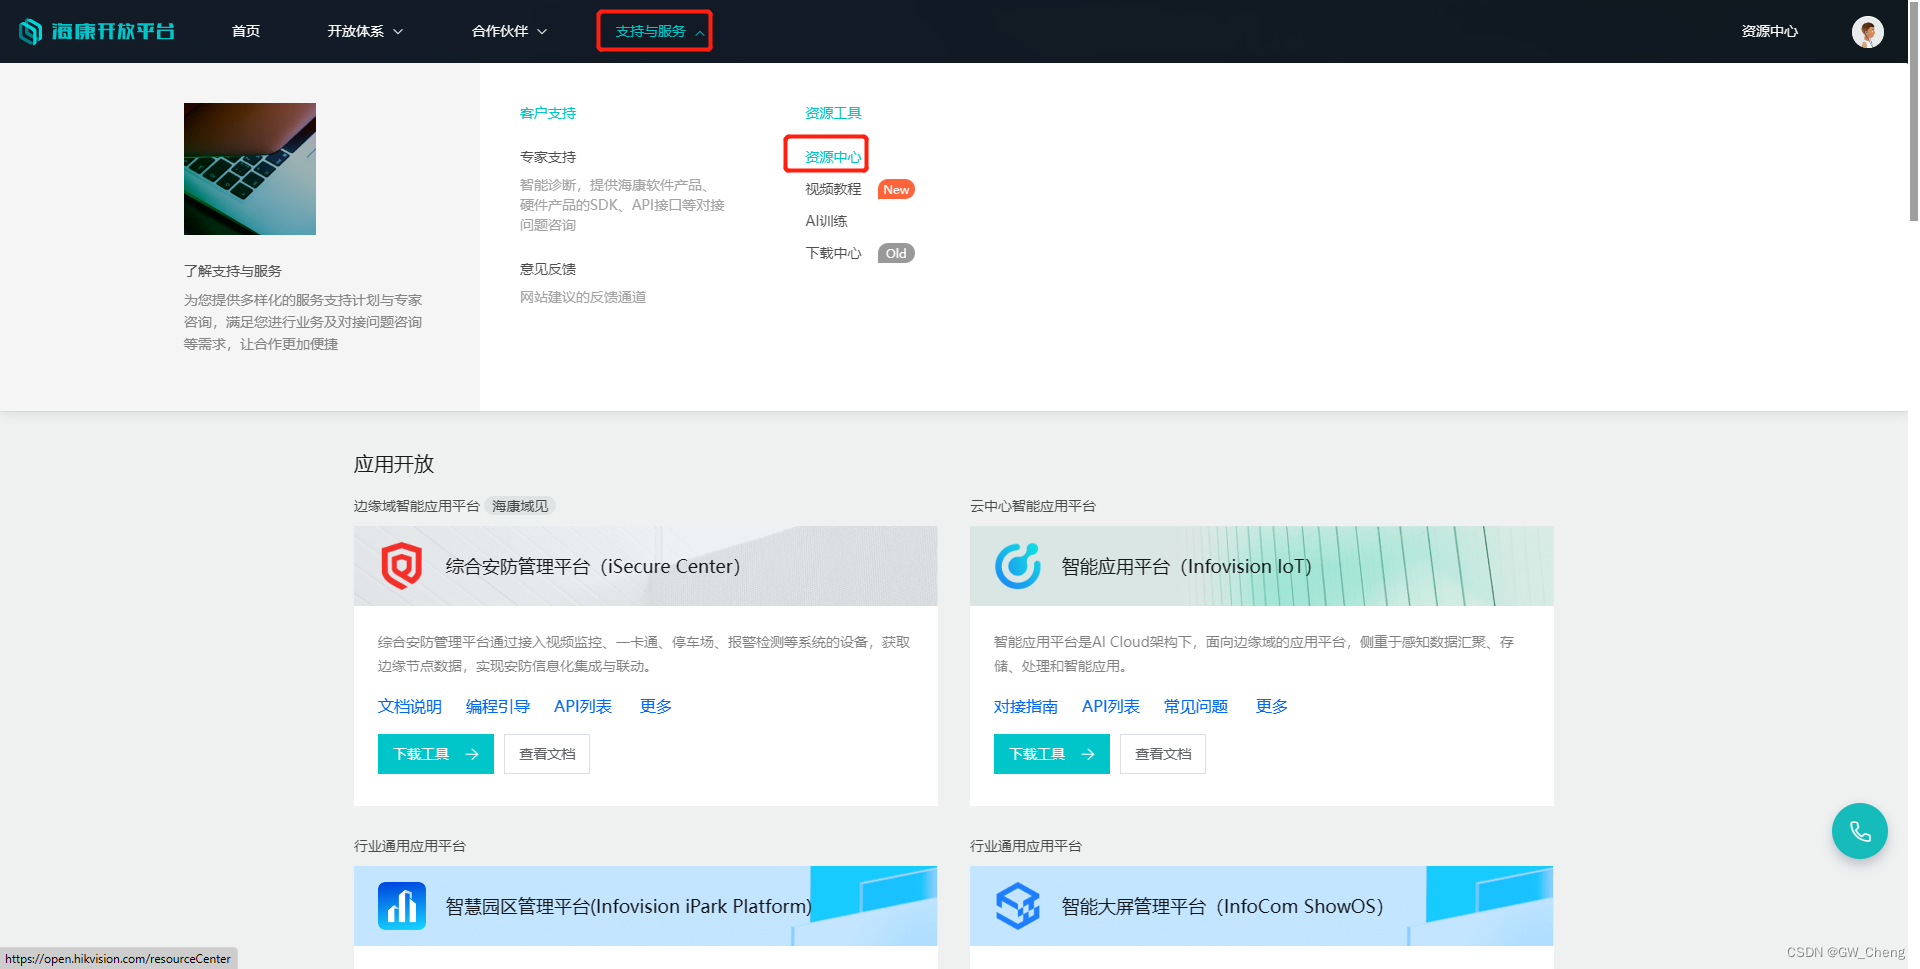The height and width of the screenshot is (969, 1920).
Task: Click the iPark Platform building icon
Action: pos(402,906)
